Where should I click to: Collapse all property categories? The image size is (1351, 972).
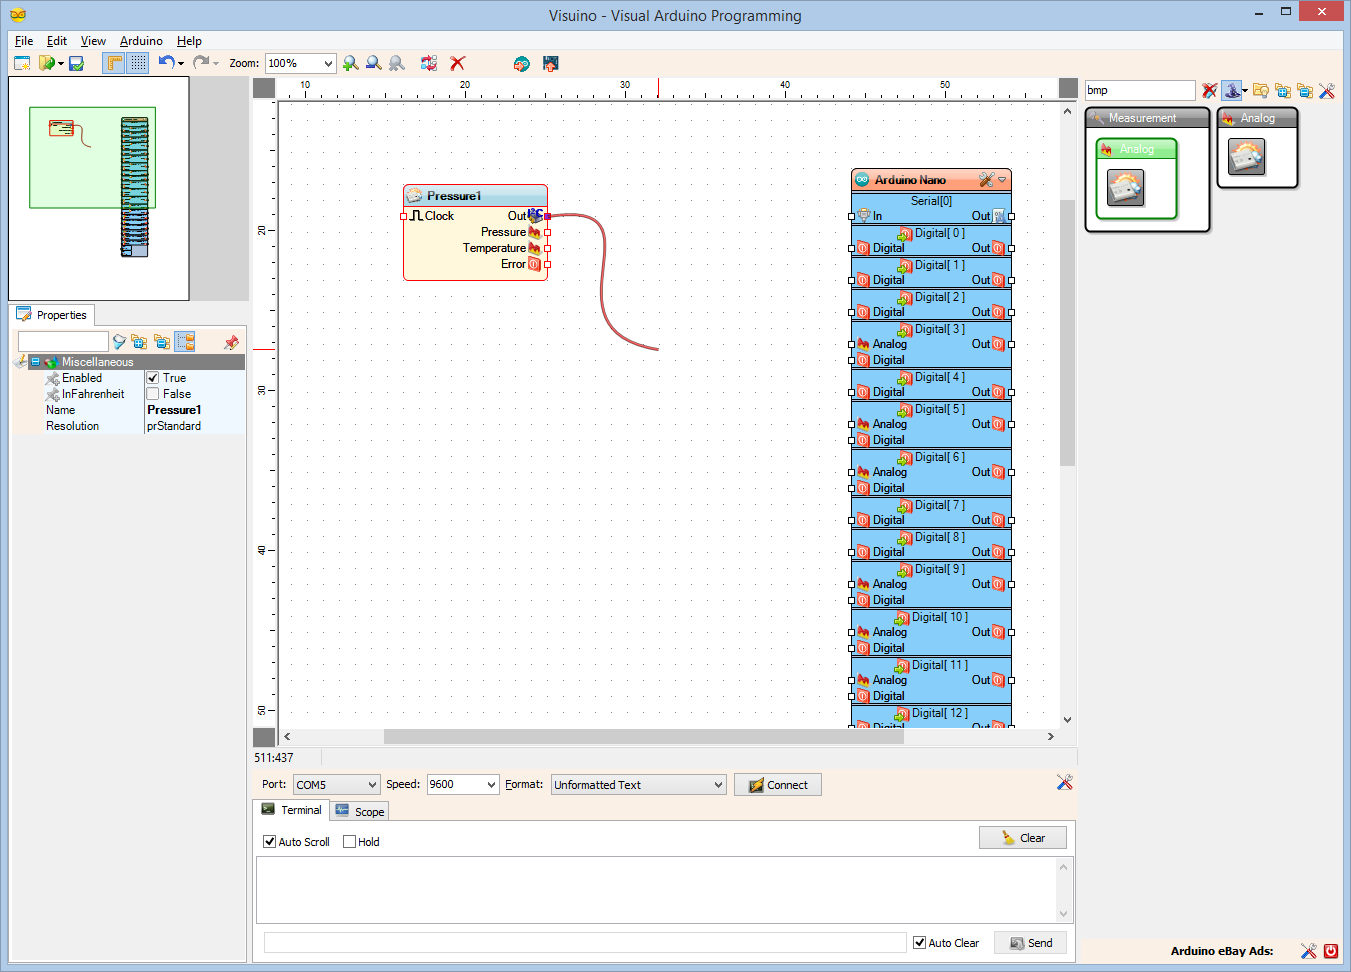coord(161,342)
